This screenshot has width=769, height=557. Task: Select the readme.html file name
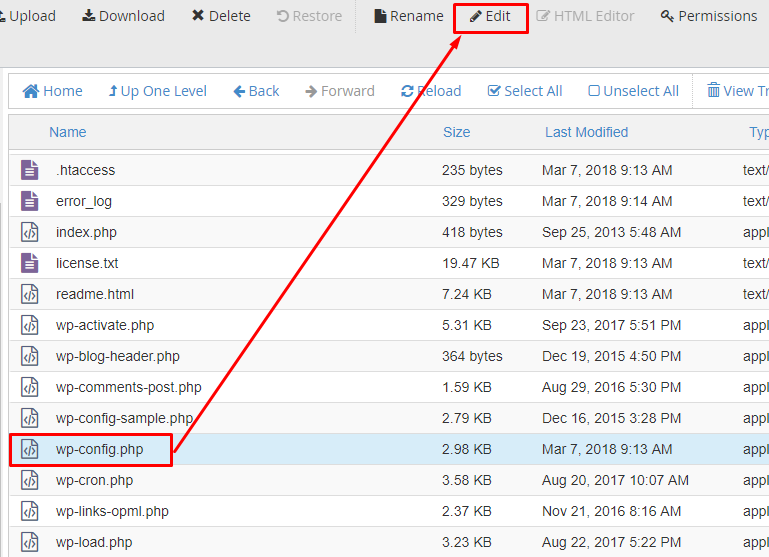(95, 294)
